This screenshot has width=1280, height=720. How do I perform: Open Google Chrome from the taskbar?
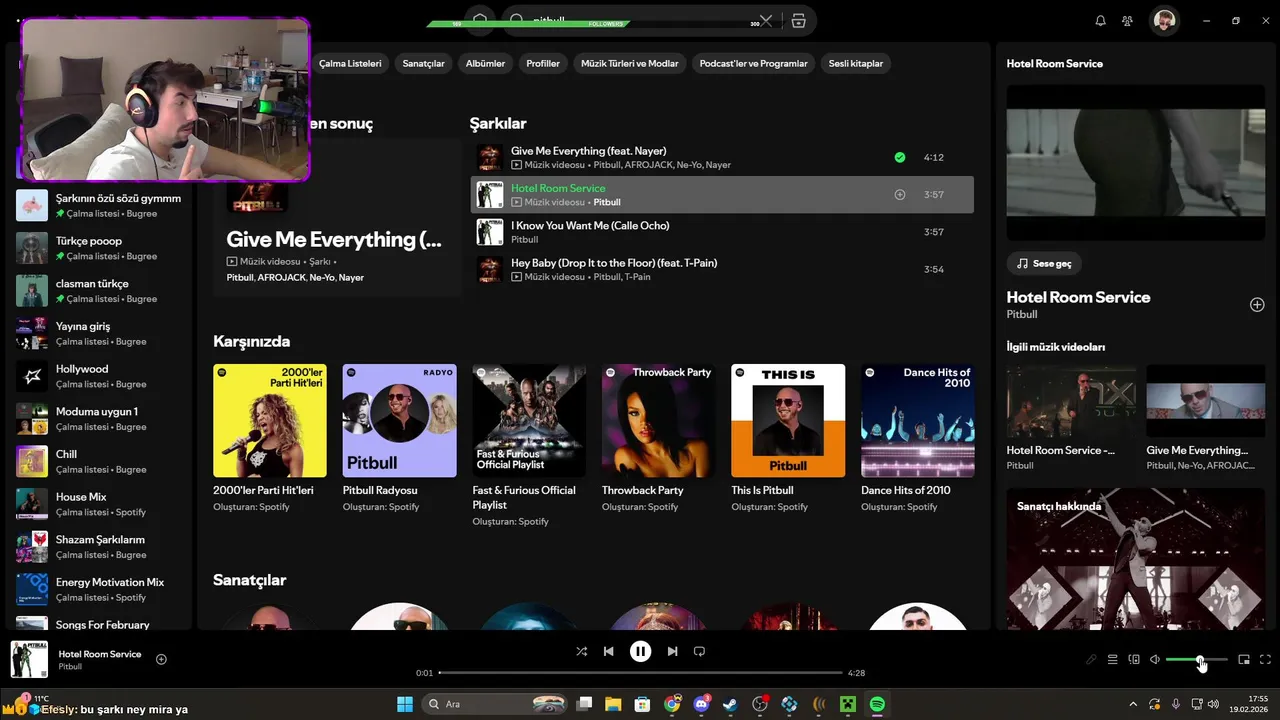672,704
